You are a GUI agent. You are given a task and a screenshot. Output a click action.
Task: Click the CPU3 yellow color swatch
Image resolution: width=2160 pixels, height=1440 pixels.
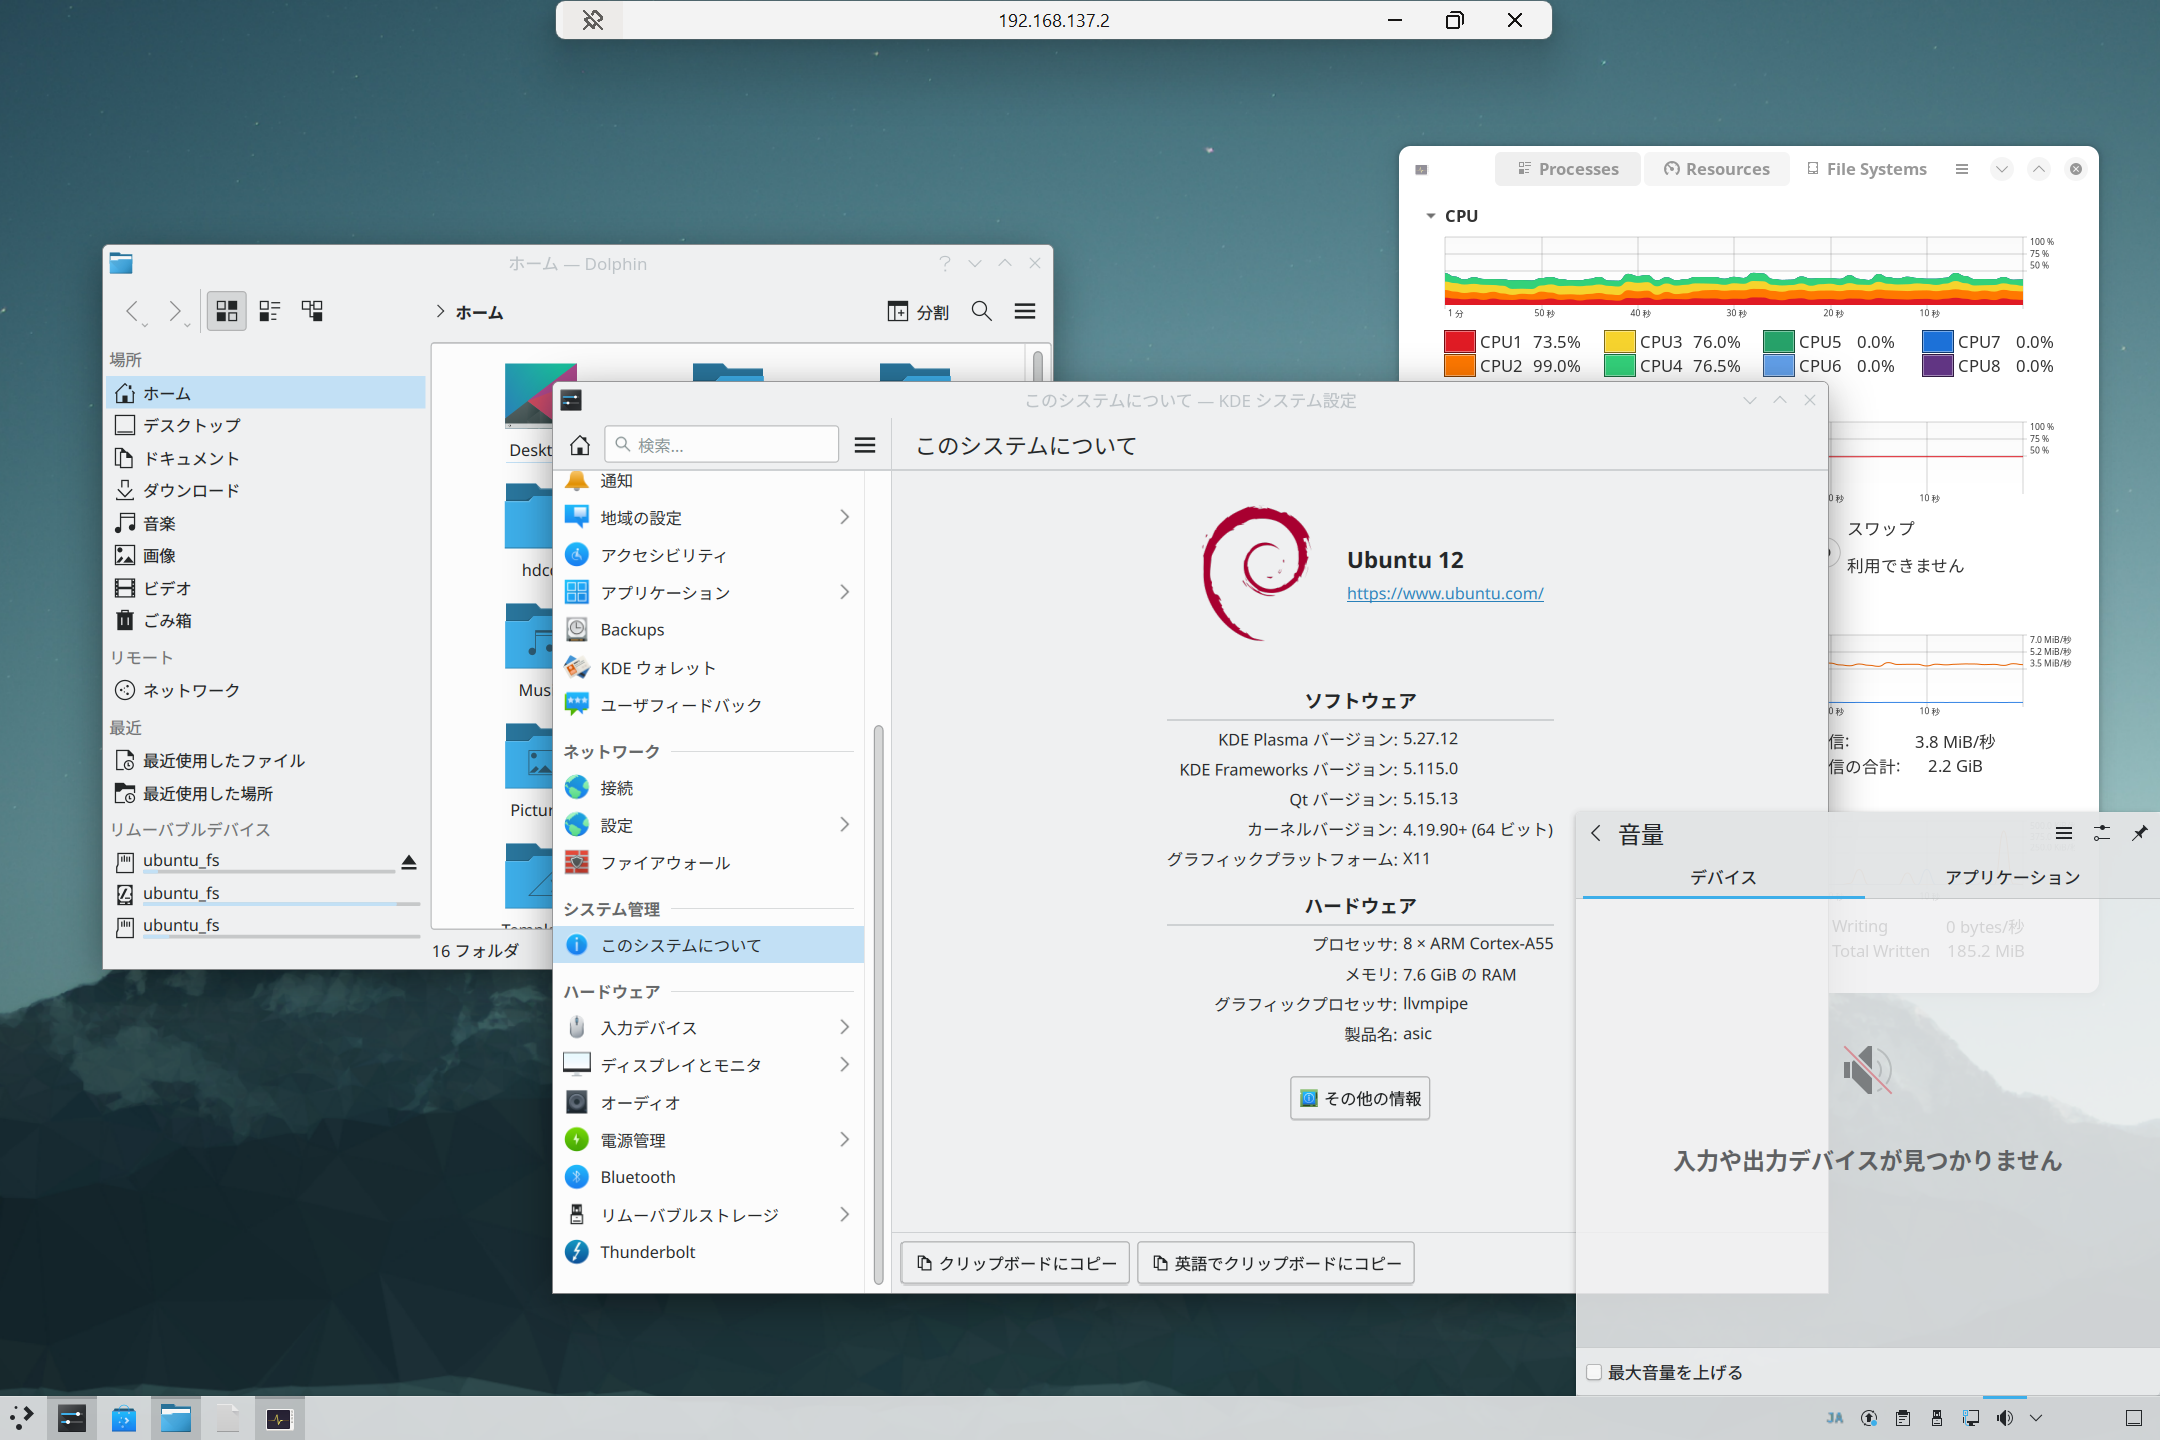click(x=1619, y=342)
